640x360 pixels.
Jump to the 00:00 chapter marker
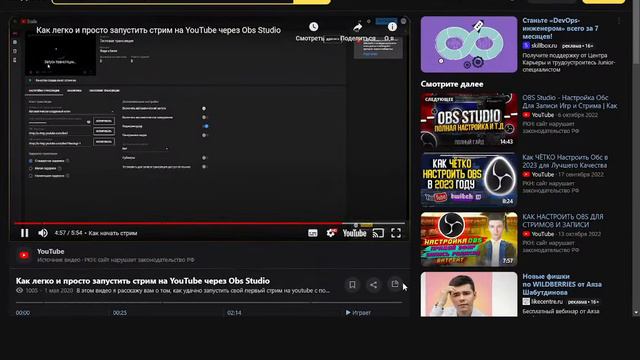tap(23, 313)
